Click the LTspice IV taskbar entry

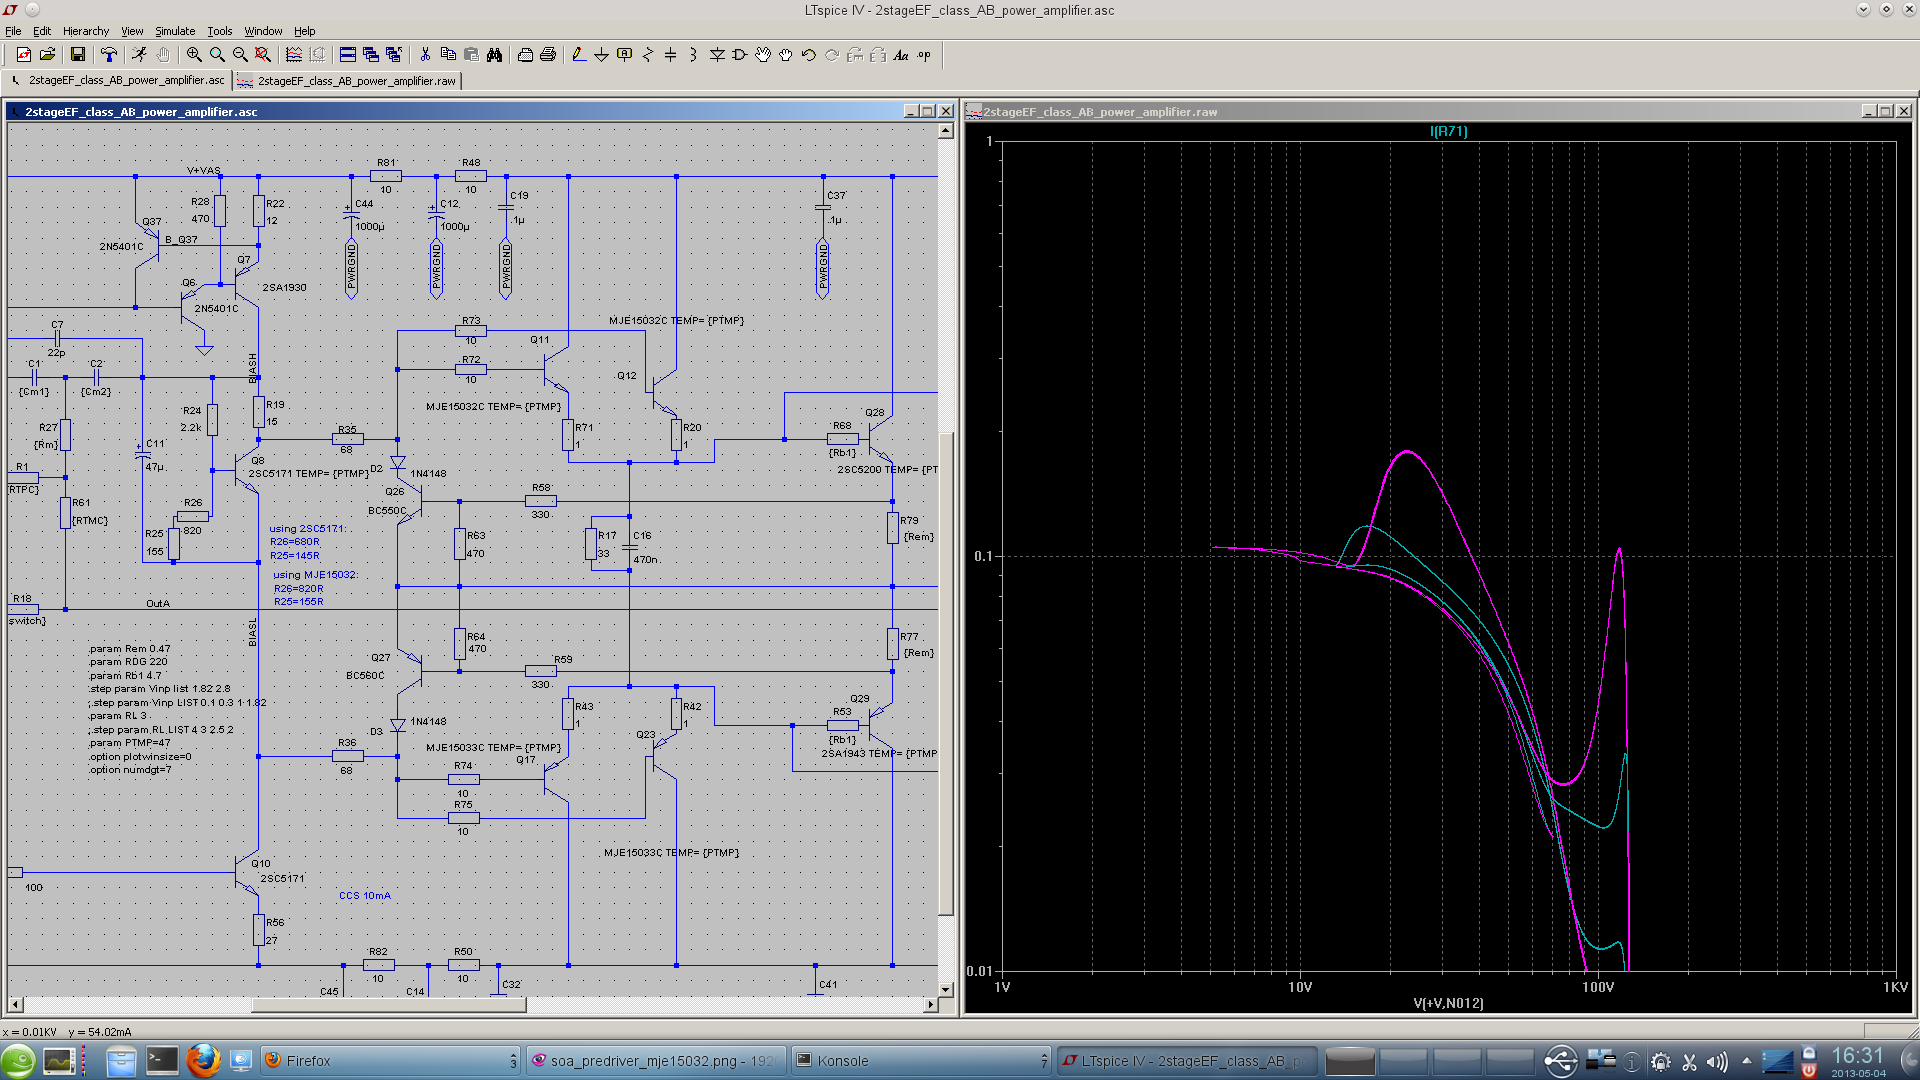1186,1061
